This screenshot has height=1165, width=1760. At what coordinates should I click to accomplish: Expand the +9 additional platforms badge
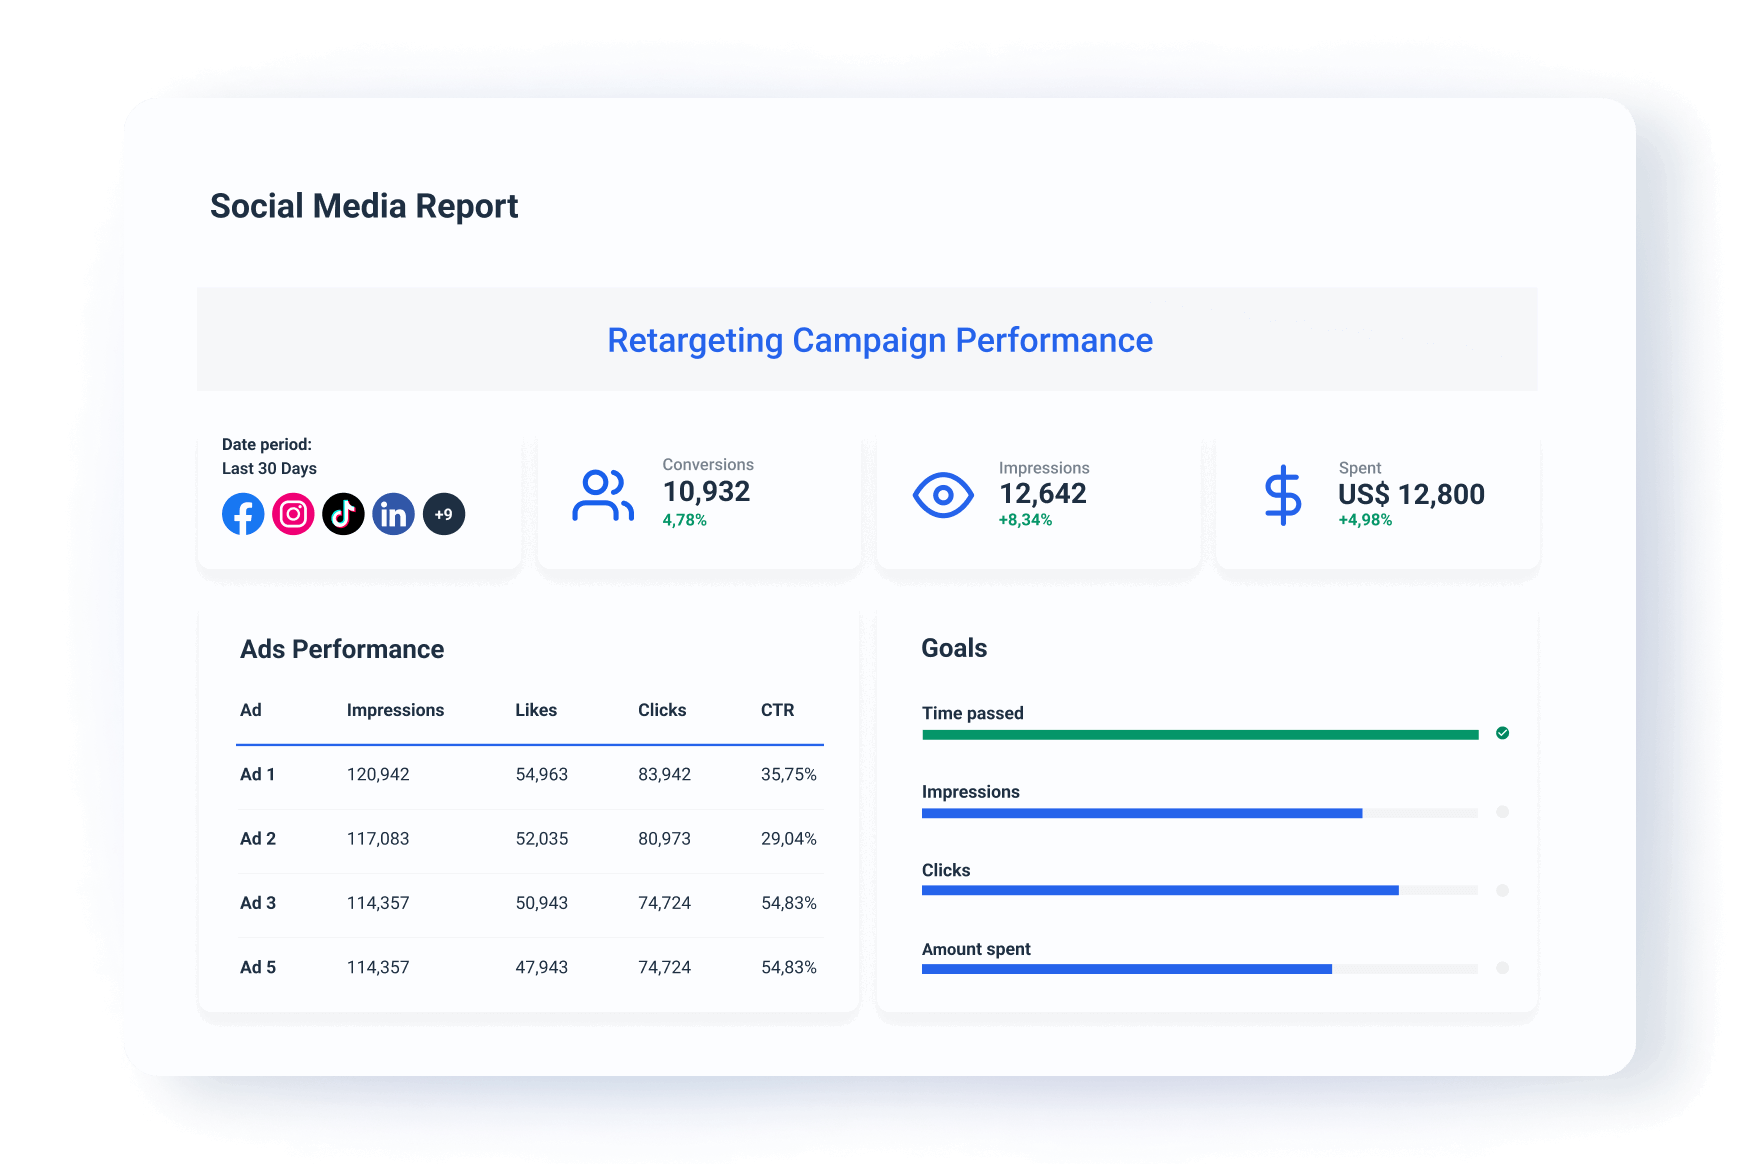tap(444, 513)
